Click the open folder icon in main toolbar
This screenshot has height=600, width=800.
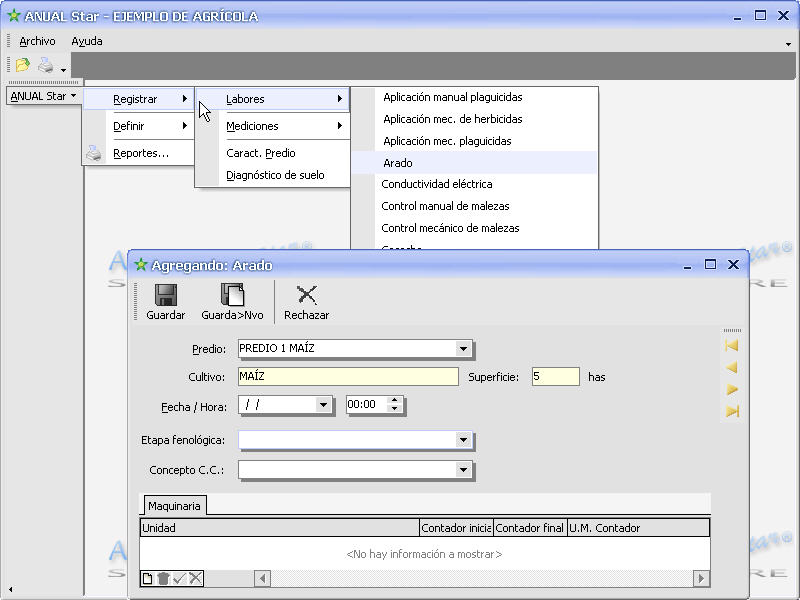pos(22,65)
